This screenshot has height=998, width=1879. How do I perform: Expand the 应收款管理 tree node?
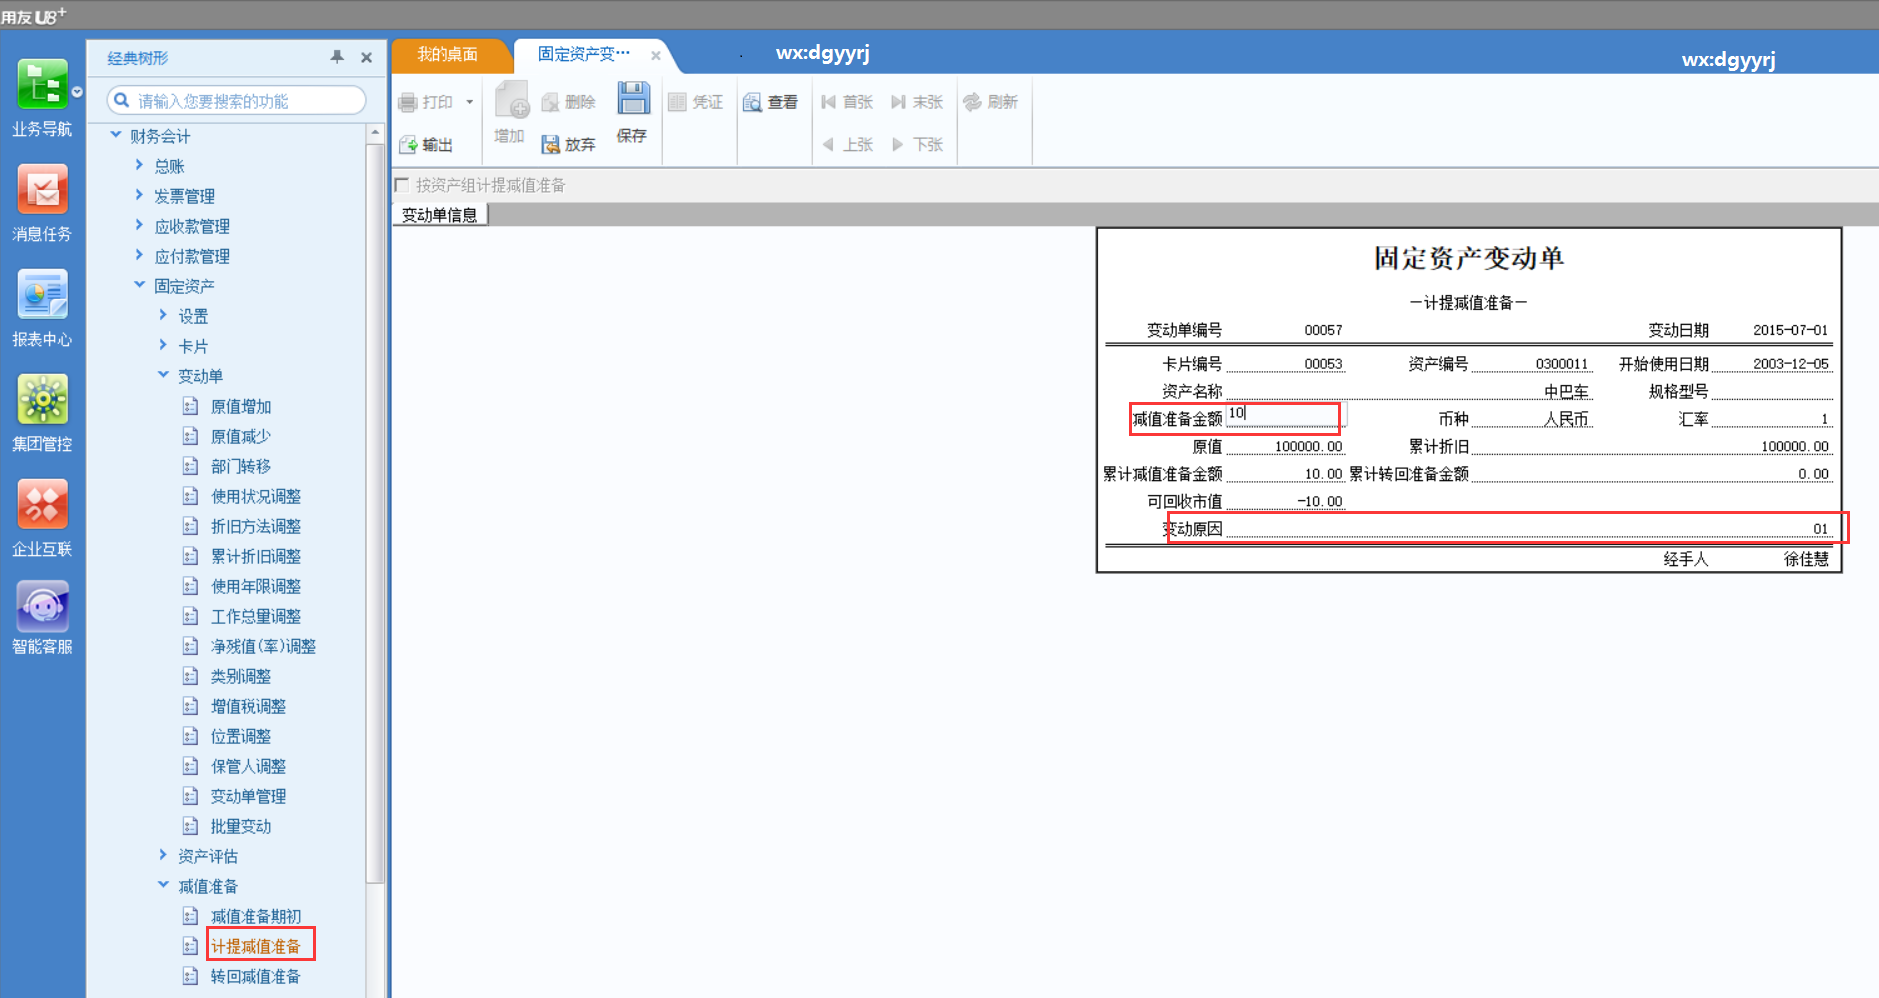tap(139, 225)
